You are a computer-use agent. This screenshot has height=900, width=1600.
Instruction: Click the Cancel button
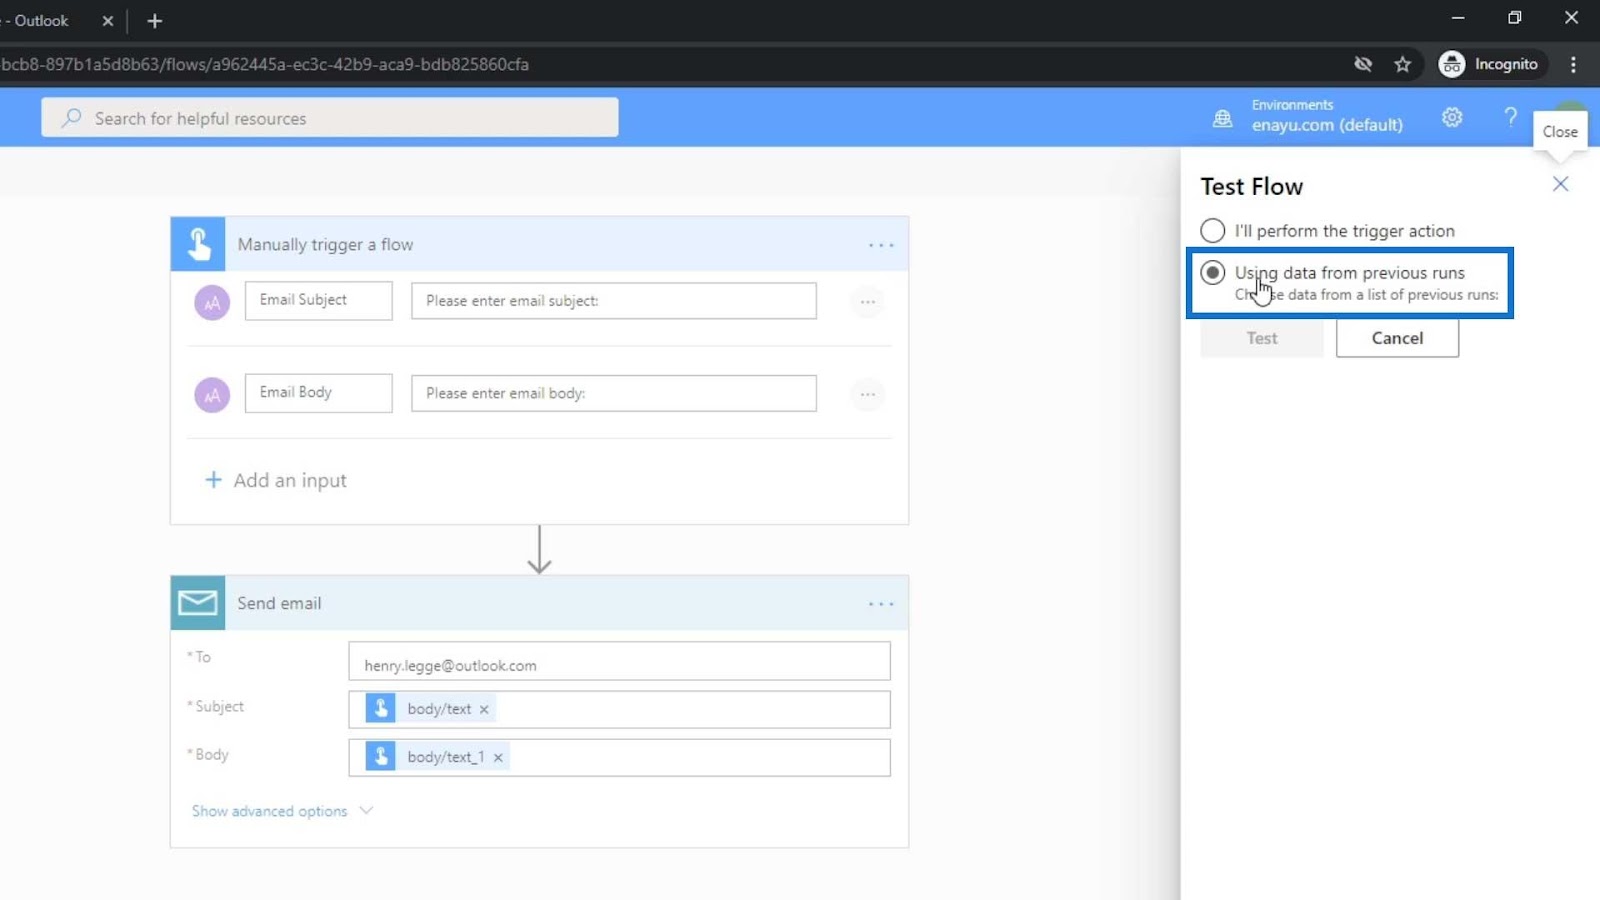[x=1397, y=338]
